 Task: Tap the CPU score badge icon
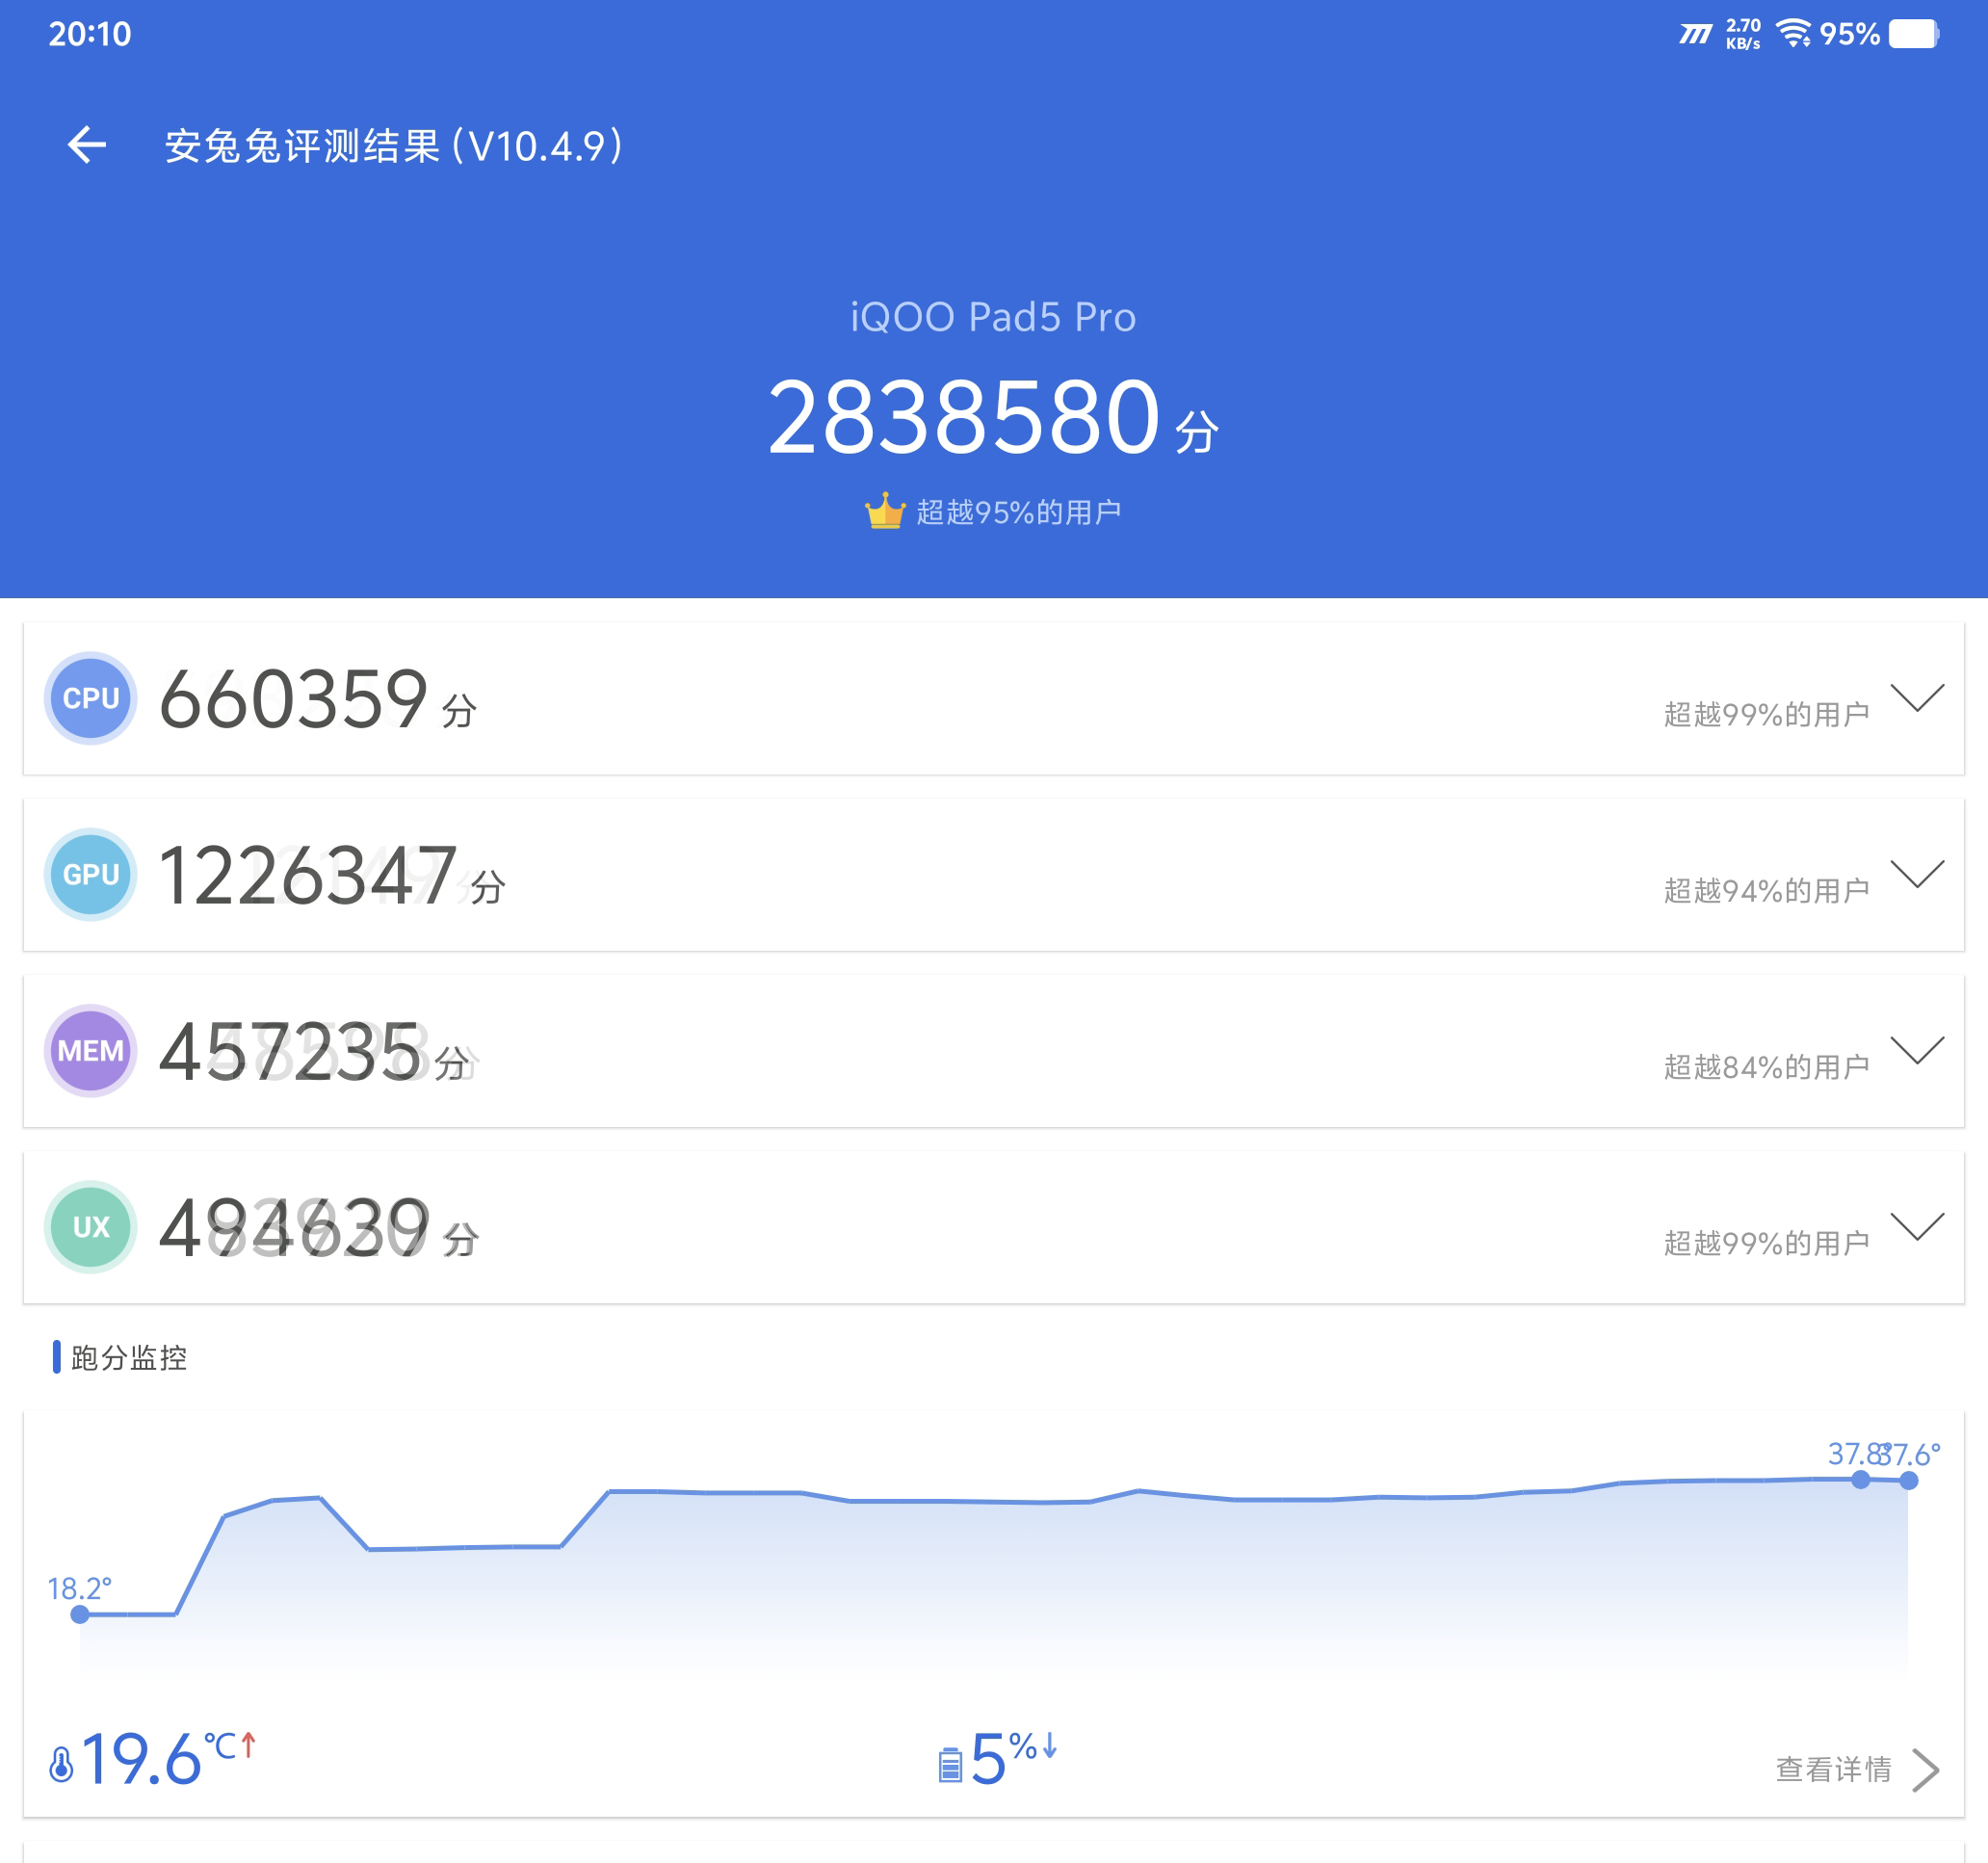(x=91, y=698)
